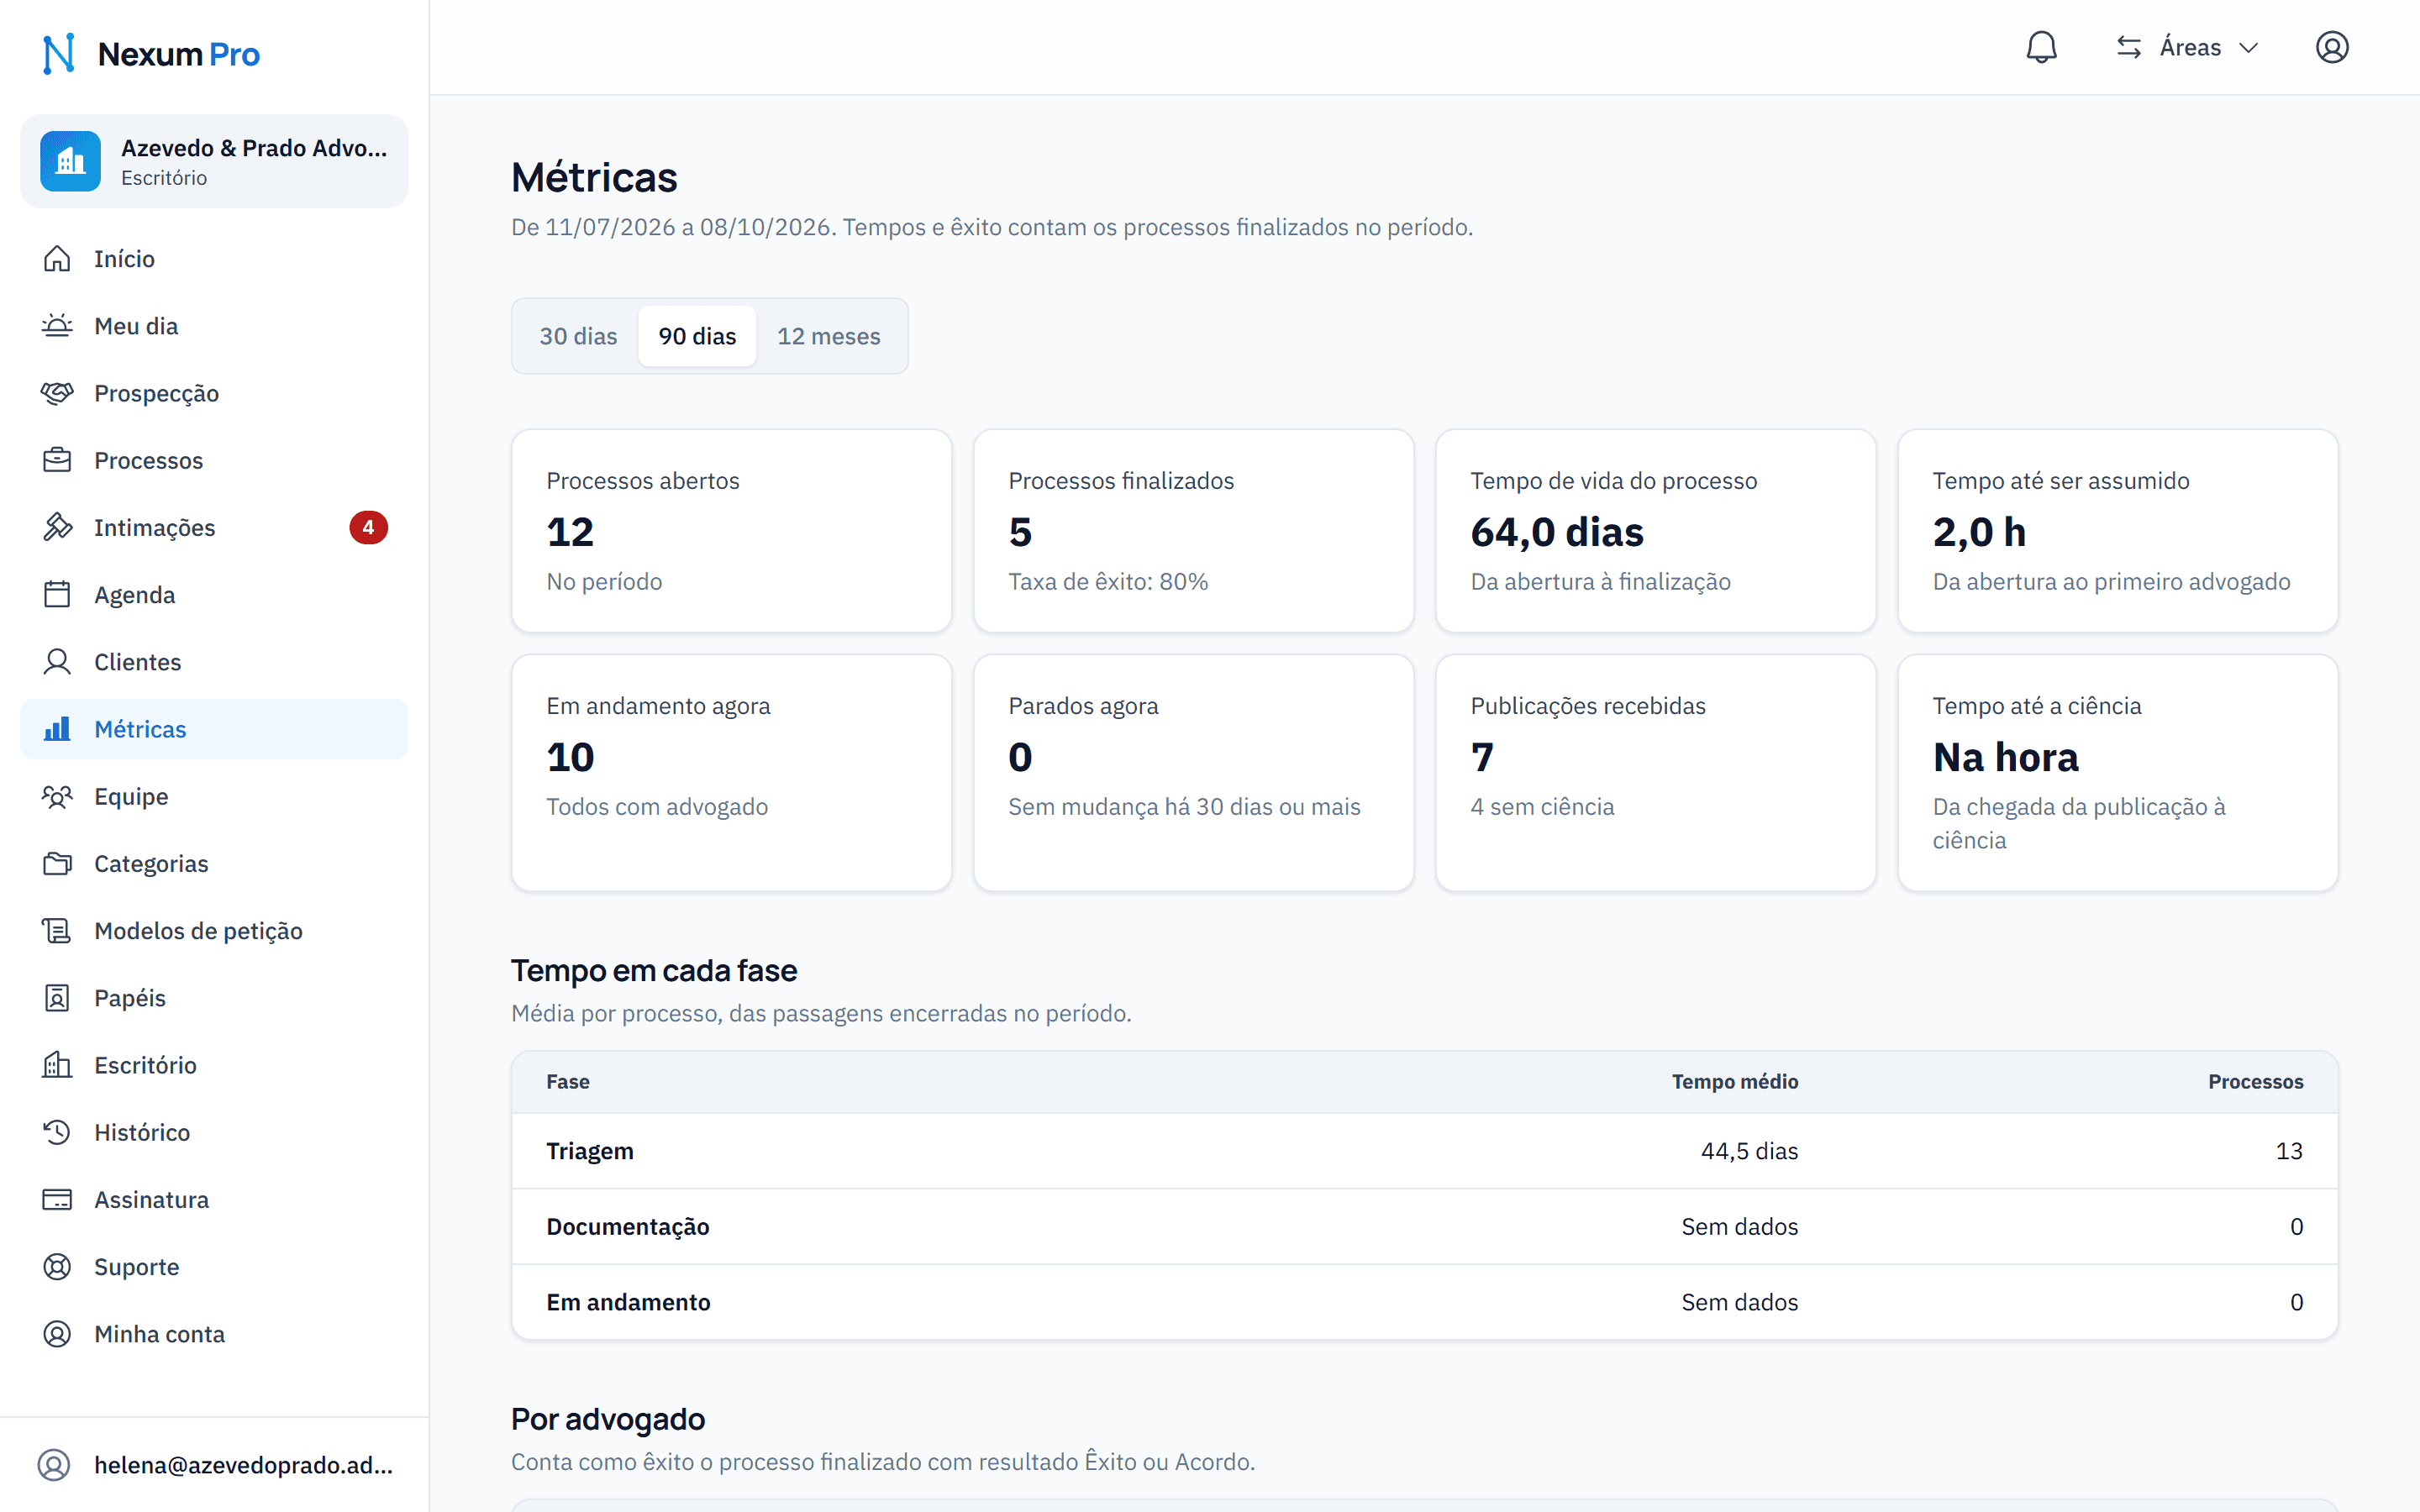Click the Intimações gavel icon

pyautogui.click(x=57, y=527)
